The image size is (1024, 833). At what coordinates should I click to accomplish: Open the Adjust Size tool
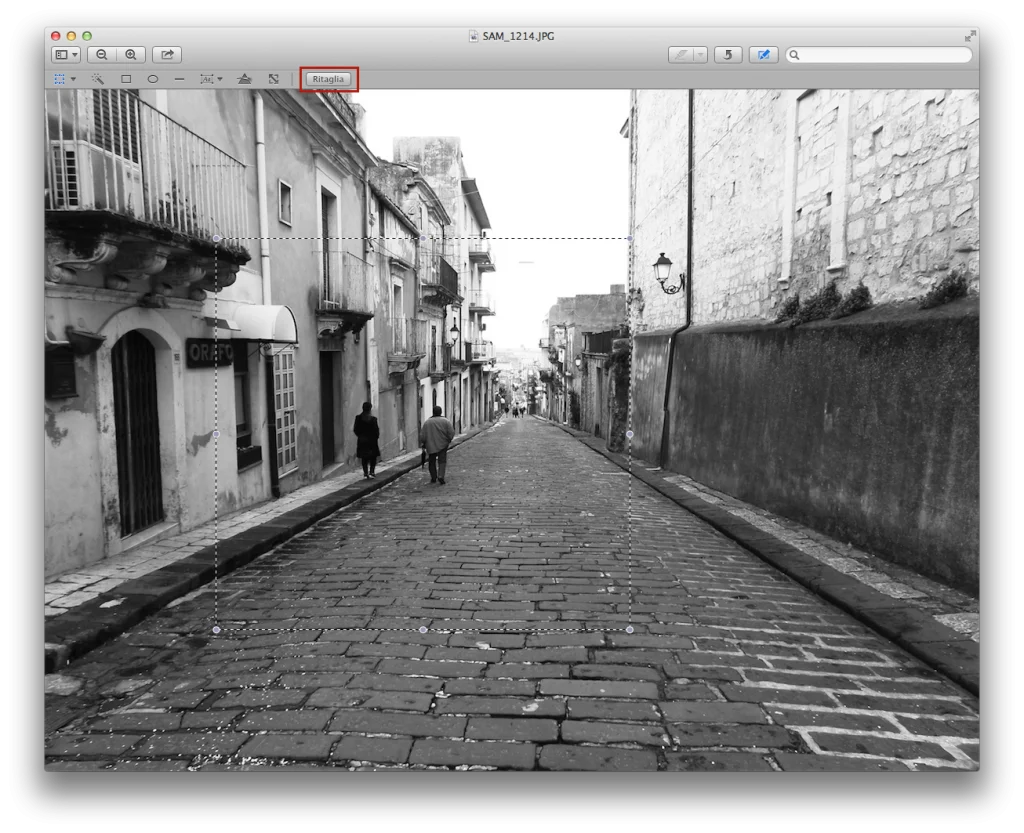pos(274,79)
